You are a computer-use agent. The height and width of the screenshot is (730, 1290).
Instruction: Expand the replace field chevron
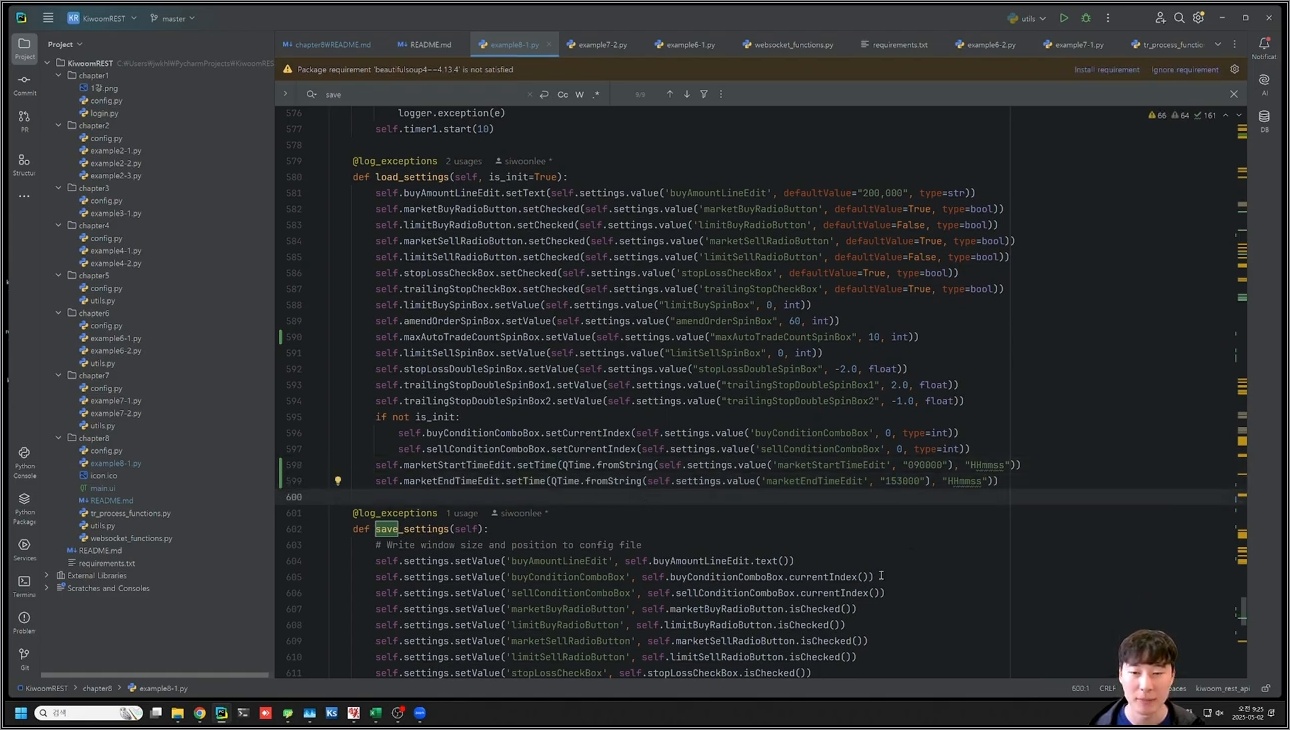(x=286, y=94)
